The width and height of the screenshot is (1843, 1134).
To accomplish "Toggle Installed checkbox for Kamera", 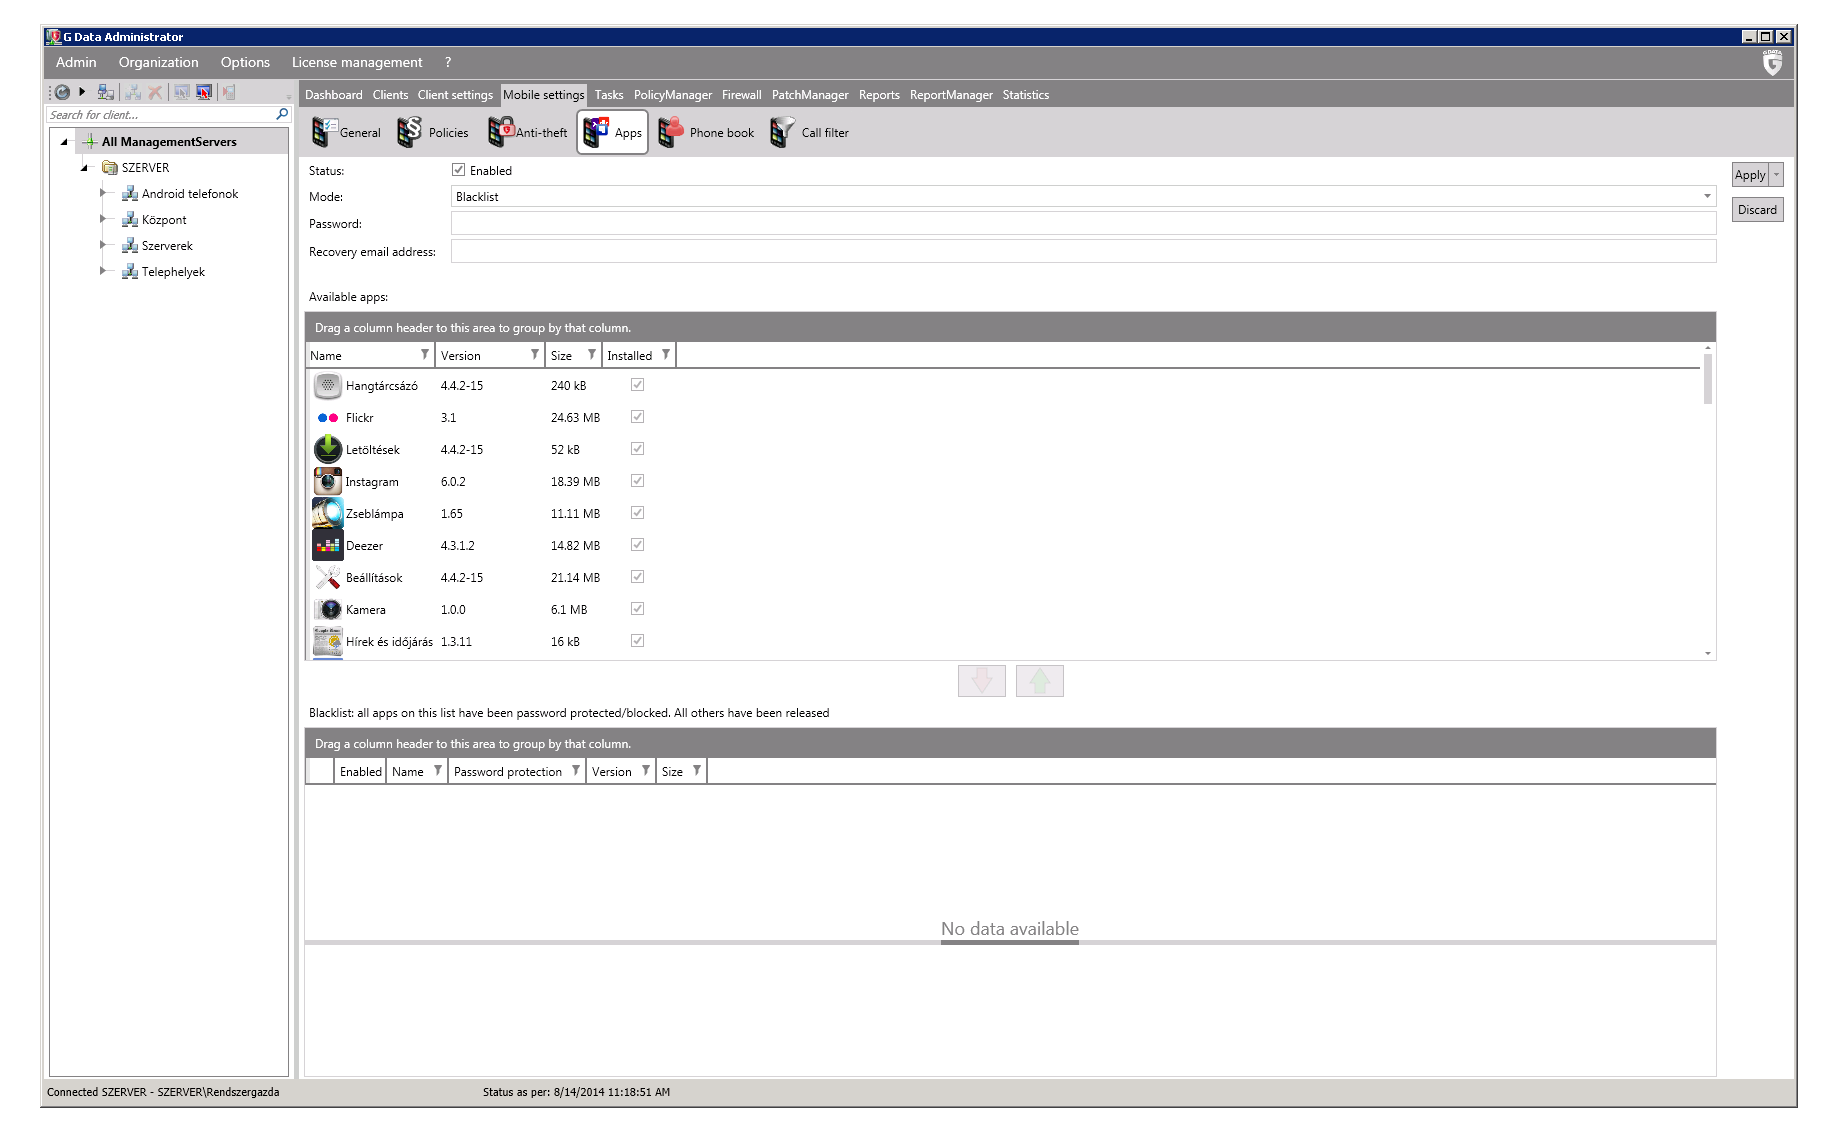I will 637,609.
